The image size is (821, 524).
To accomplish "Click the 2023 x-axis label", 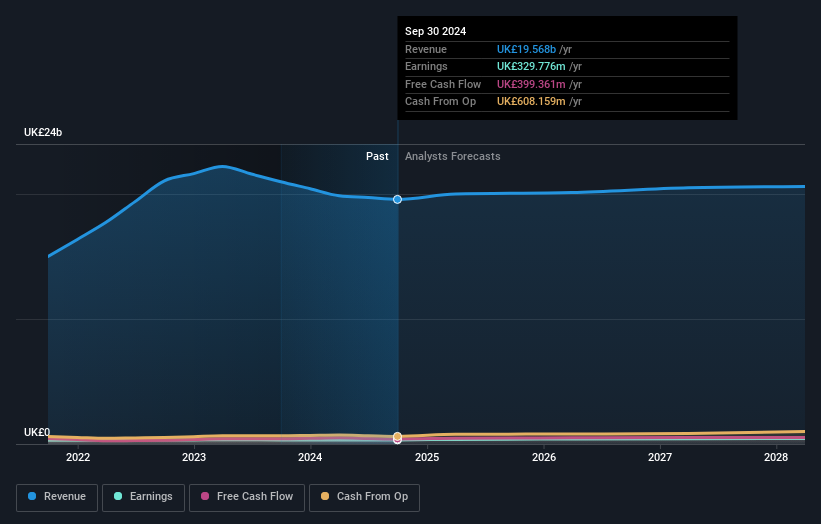I will pyautogui.click(x=194, y=457).
